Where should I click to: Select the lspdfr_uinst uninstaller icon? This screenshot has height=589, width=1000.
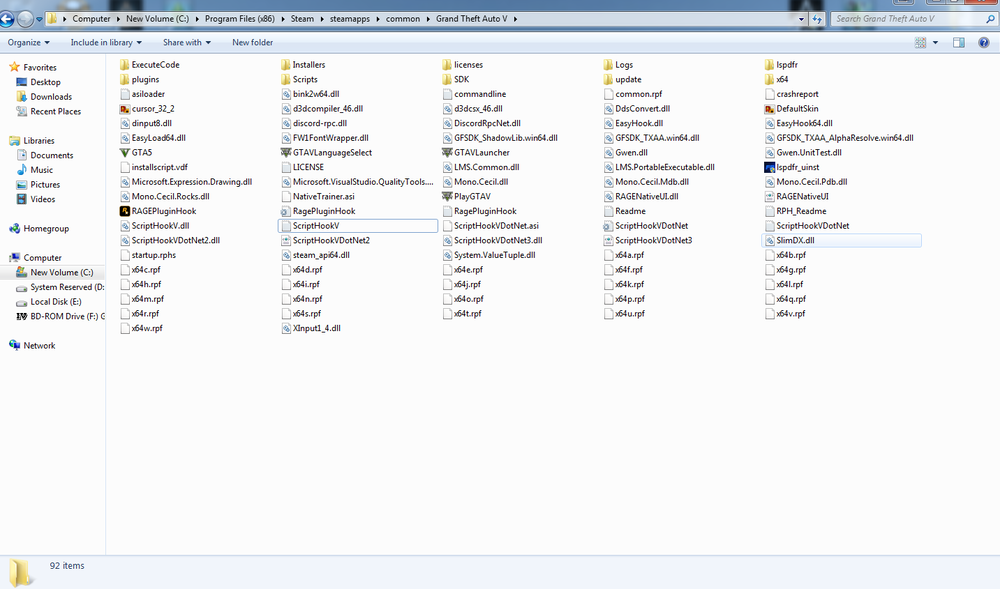coord(769,168)
